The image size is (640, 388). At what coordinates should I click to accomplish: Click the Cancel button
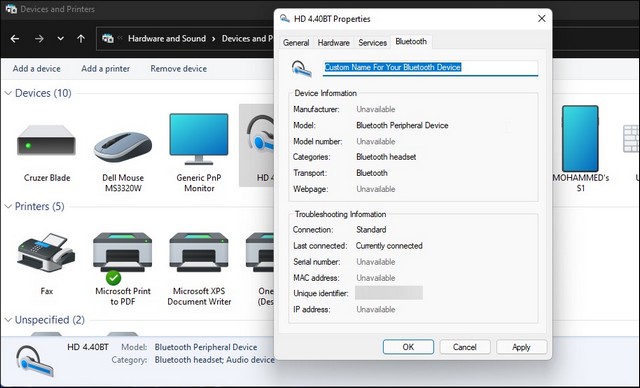point(464,347)
